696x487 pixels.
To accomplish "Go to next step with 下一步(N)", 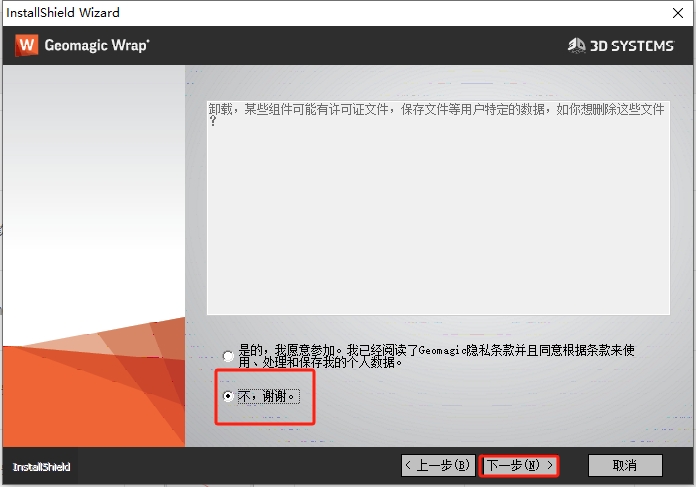I will (519, 465).
